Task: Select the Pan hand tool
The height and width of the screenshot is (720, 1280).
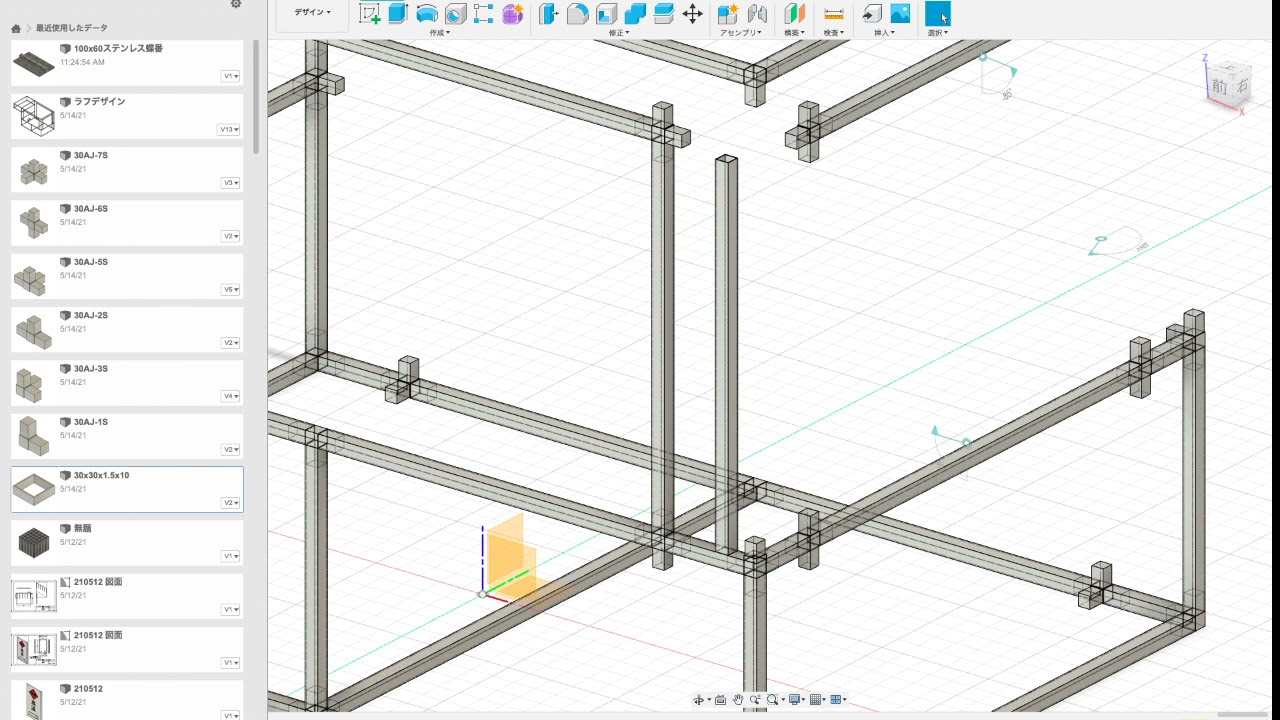Action: click(x=738, y=700)
